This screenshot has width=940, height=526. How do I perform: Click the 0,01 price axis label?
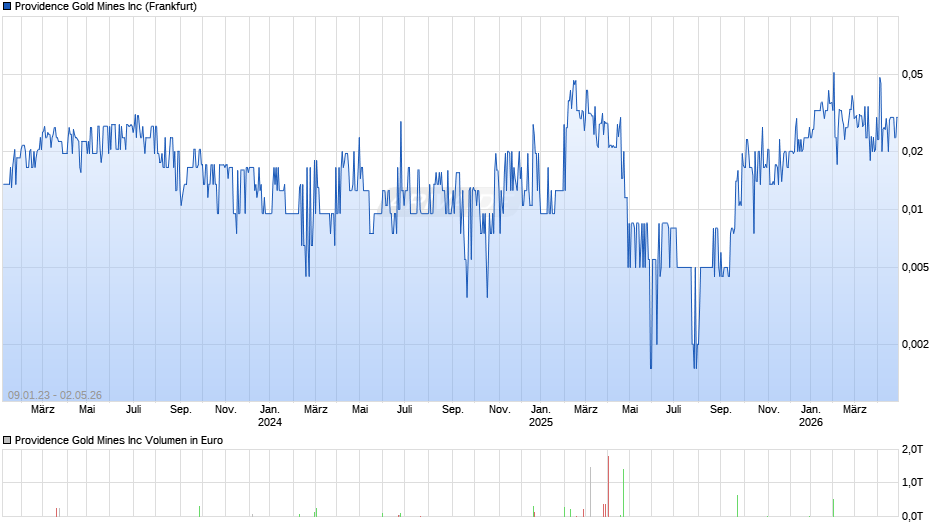click(x=912, y=209)
